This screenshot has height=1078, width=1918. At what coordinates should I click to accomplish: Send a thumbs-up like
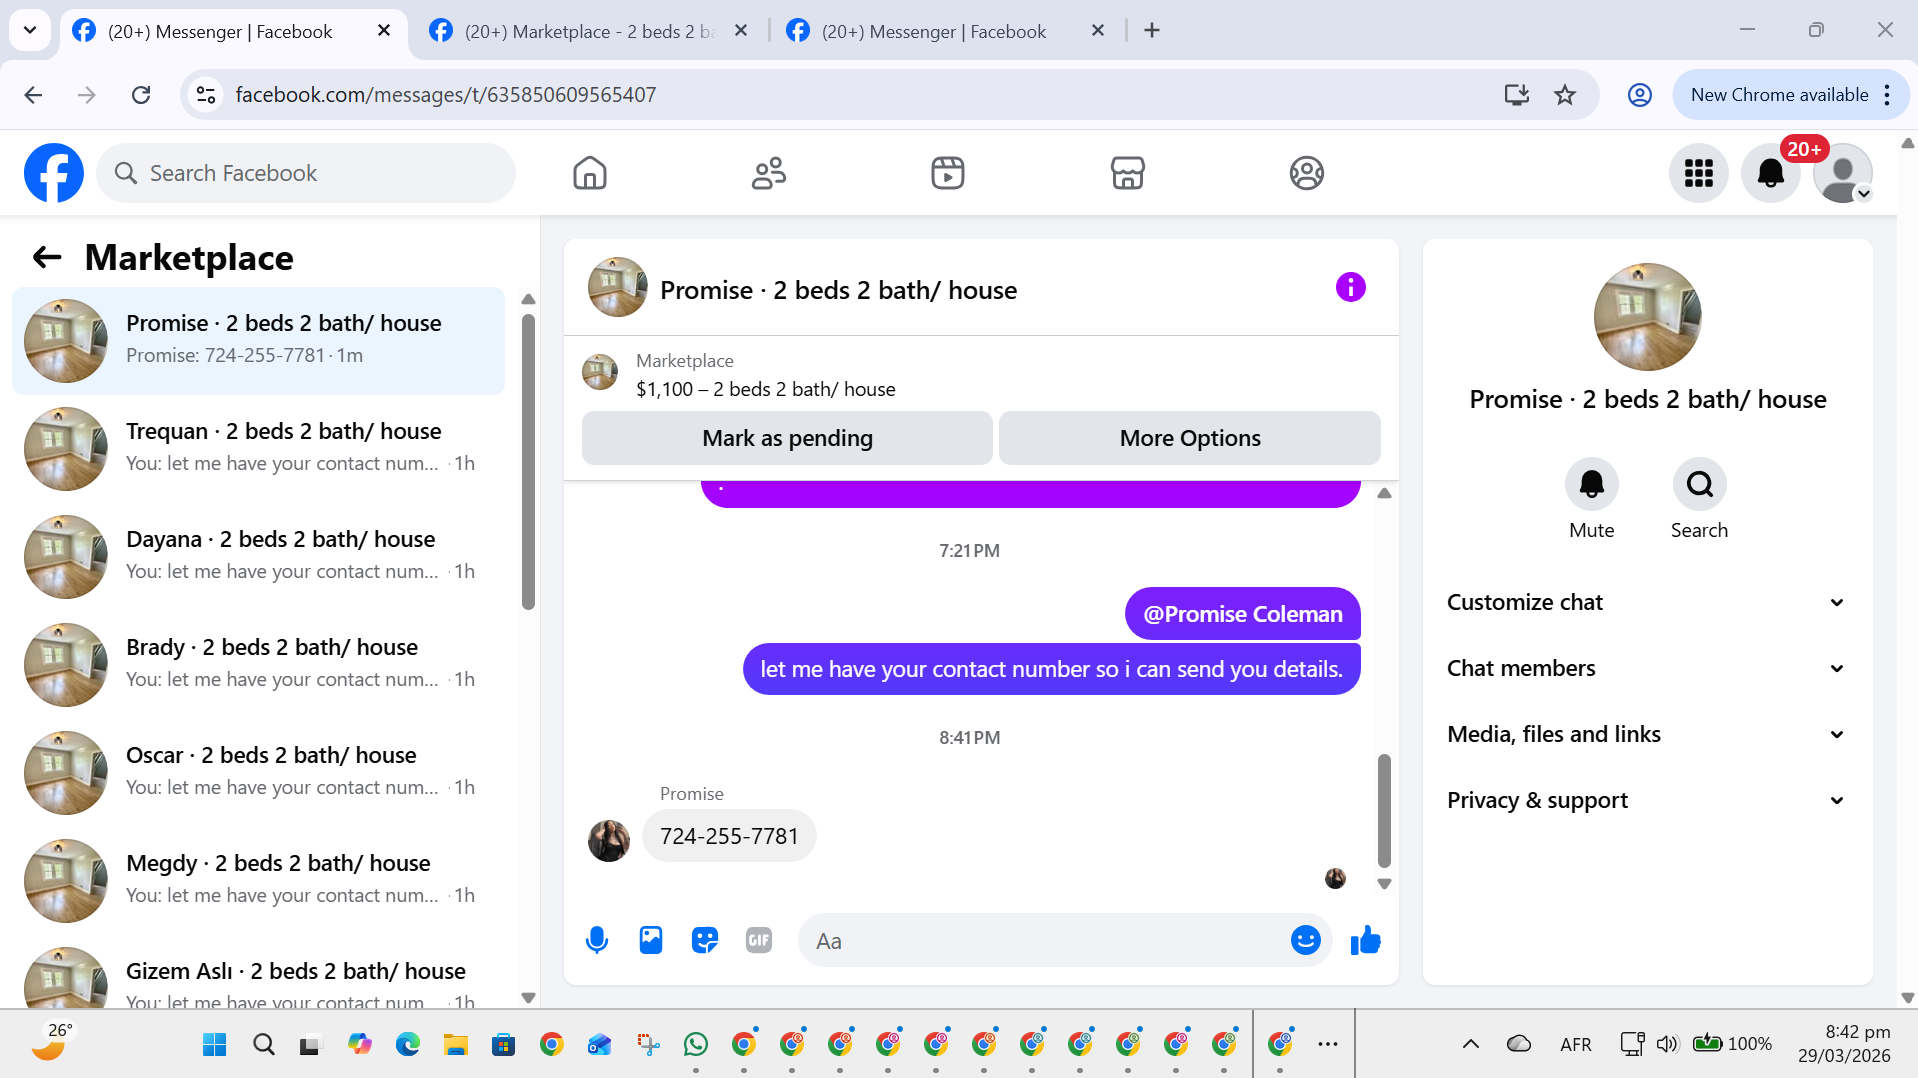pos(1365,940)
